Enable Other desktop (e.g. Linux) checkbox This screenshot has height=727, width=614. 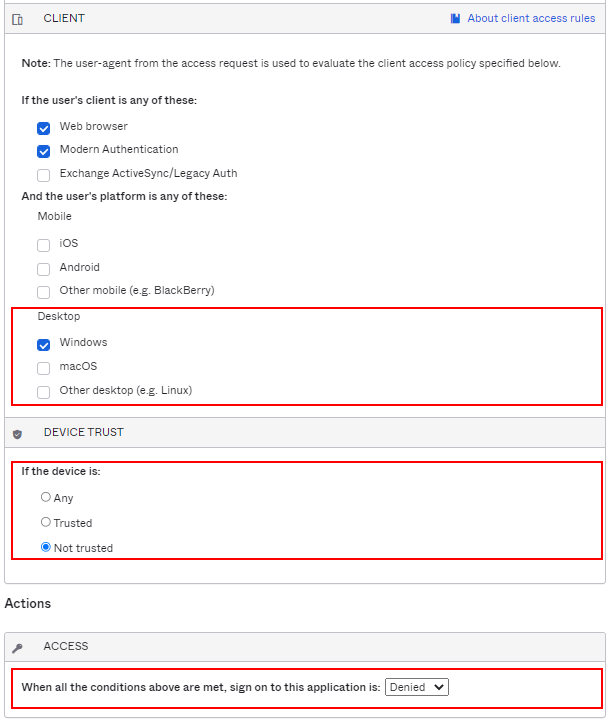point(44,392)
